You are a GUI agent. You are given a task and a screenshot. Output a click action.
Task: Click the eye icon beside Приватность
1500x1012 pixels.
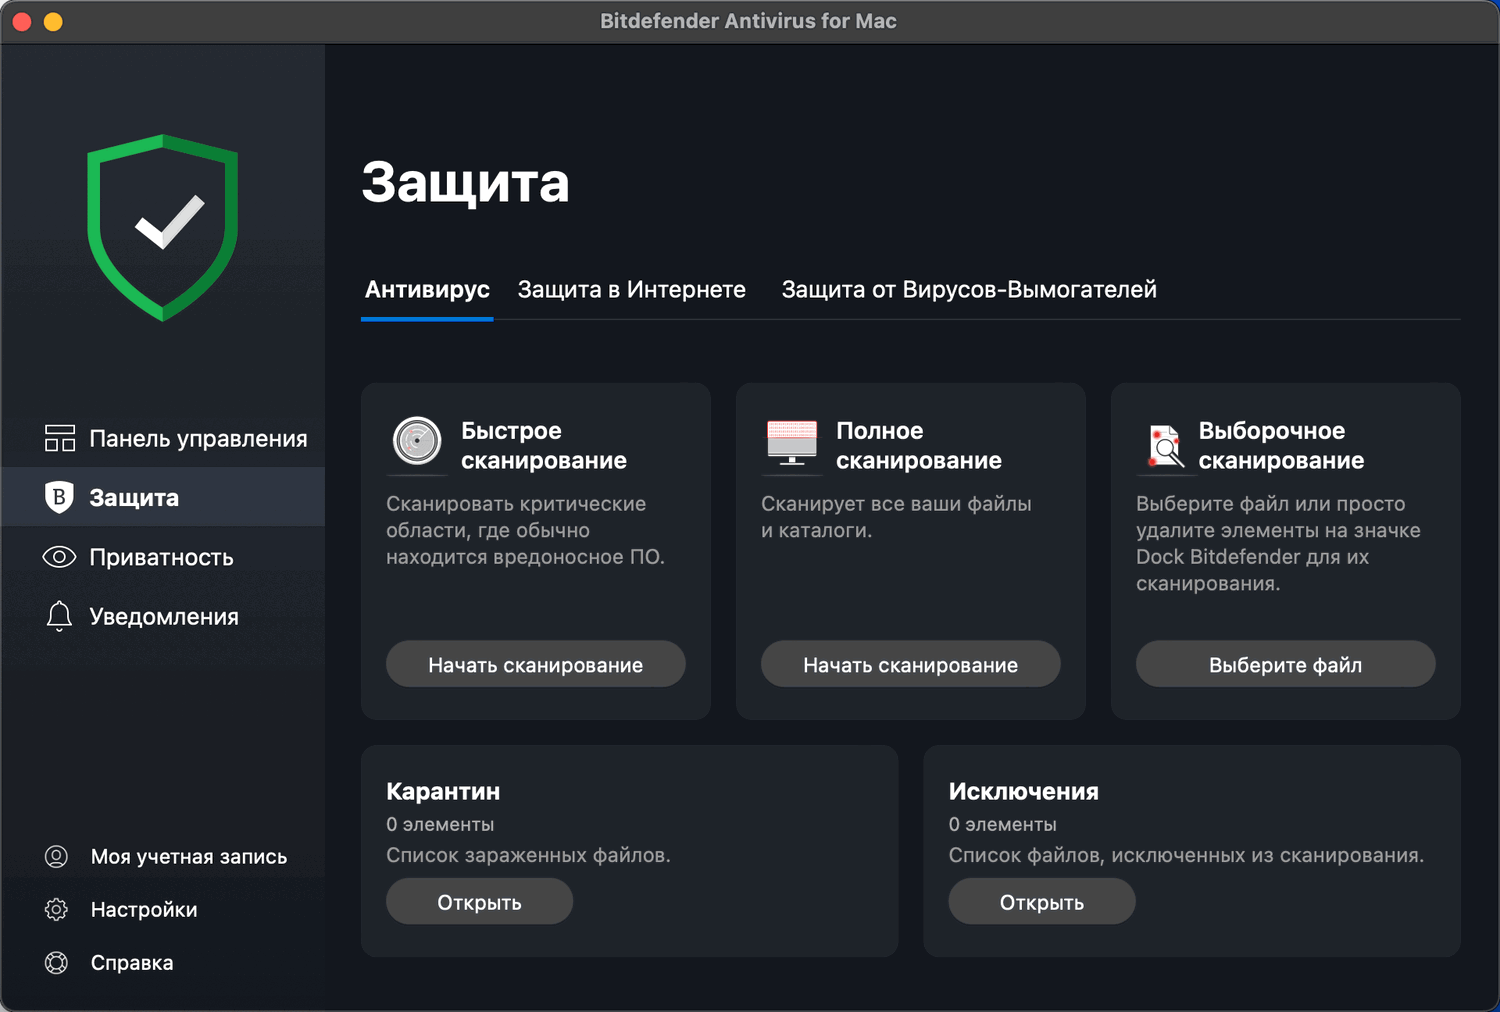60,557
